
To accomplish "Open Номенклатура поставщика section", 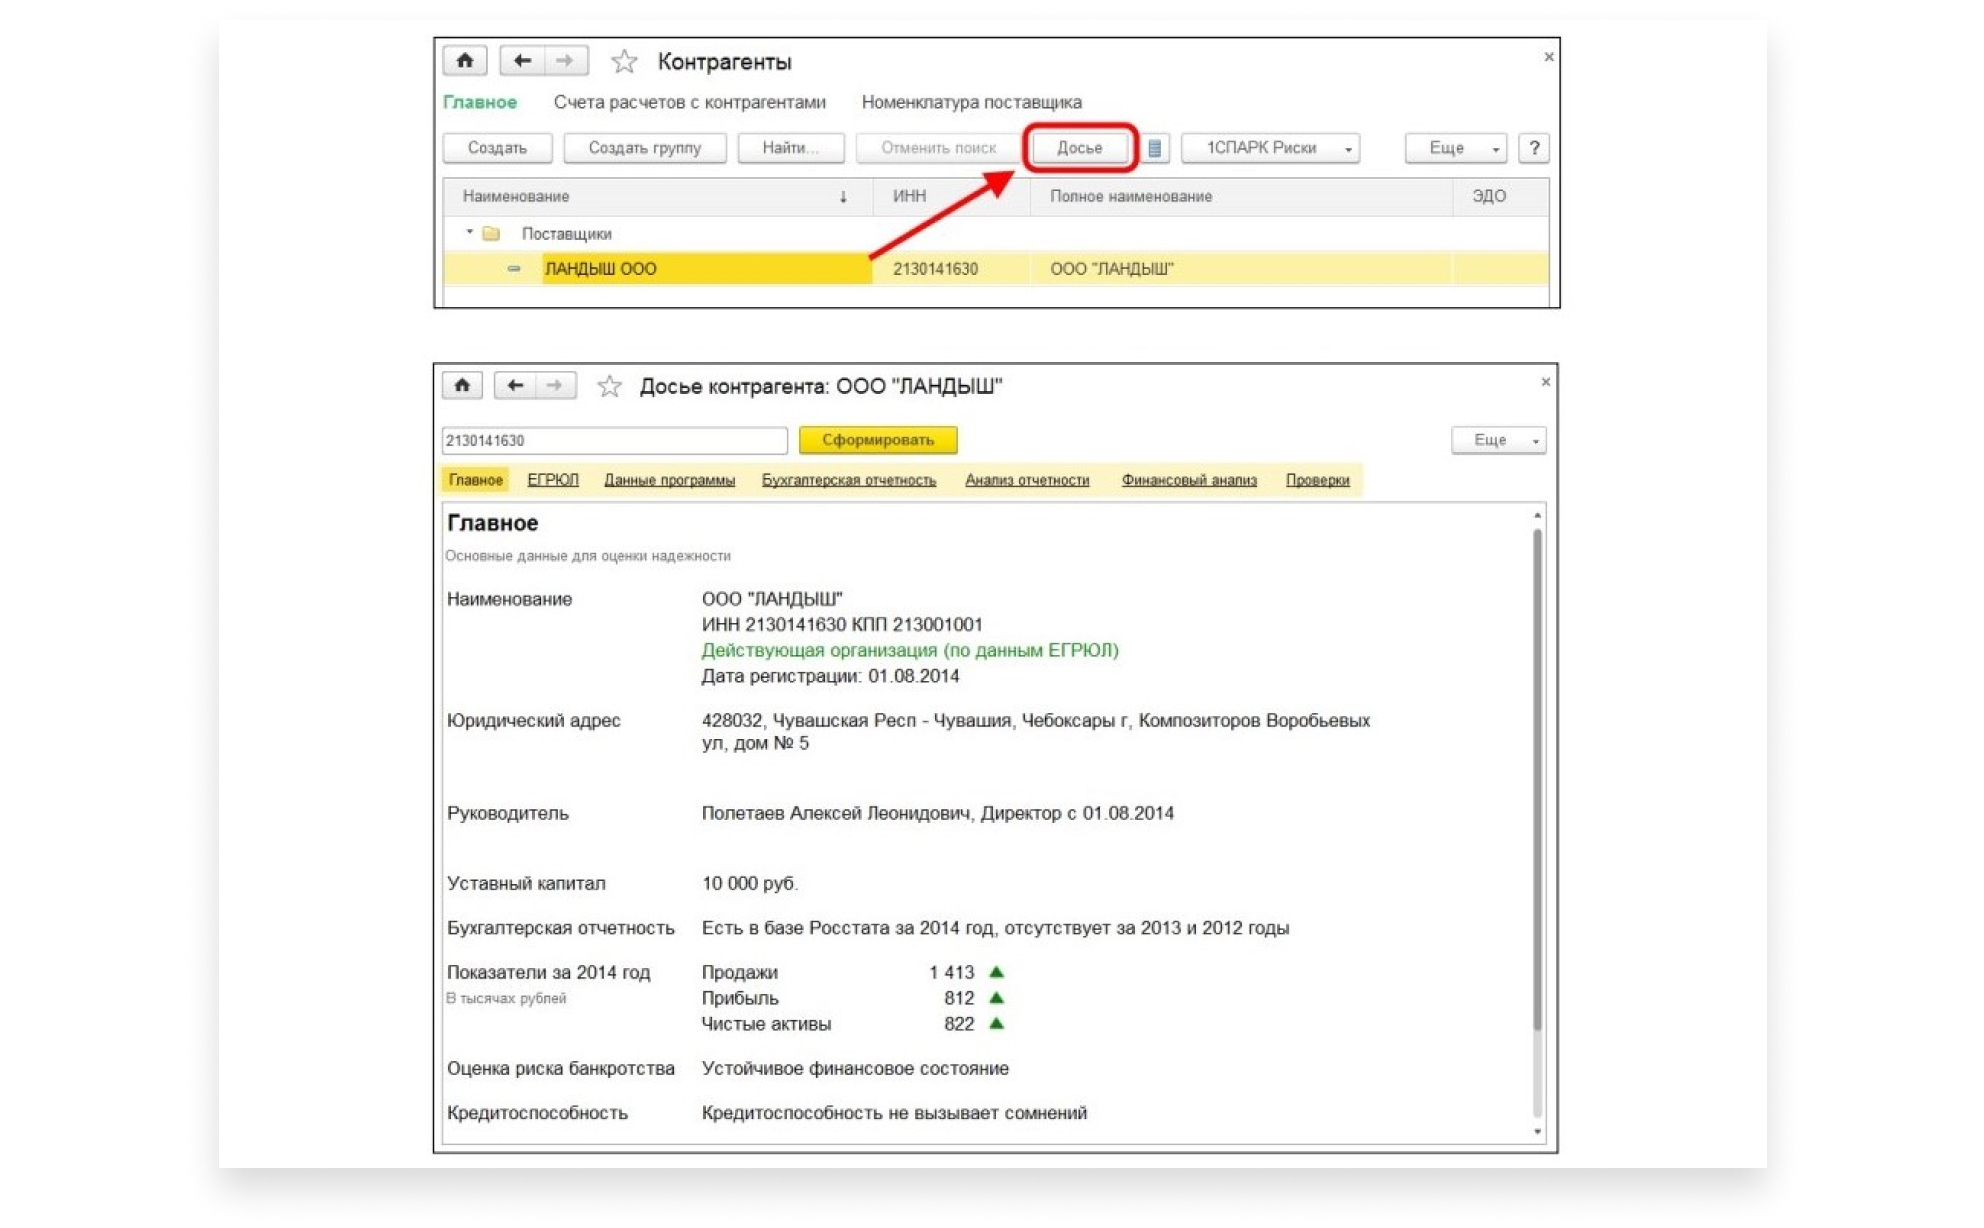I will point(971,102).
